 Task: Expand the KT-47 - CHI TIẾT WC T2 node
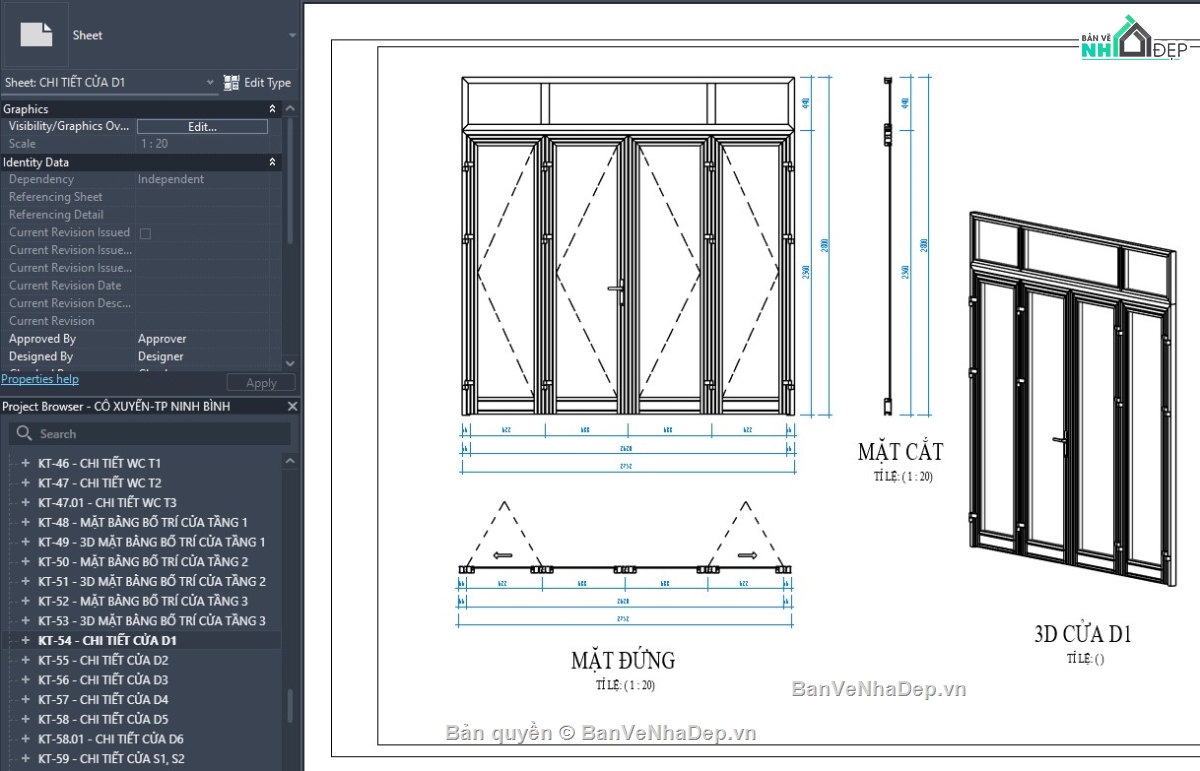(x=25, y=483)
